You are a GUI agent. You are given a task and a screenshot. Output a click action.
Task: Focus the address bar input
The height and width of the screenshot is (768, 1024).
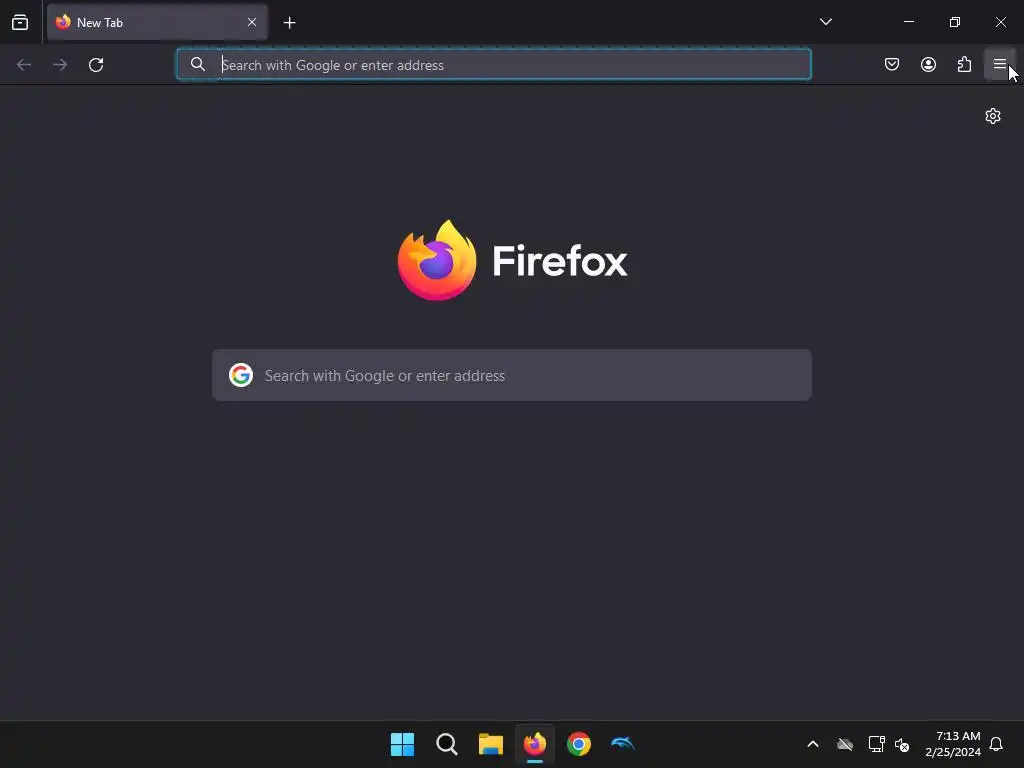click(494, 64)
